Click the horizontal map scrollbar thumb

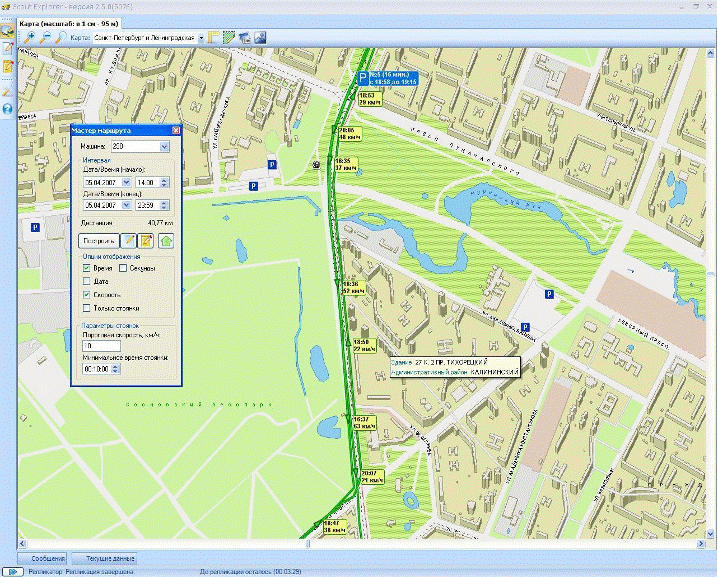click(x=308, y=544)
